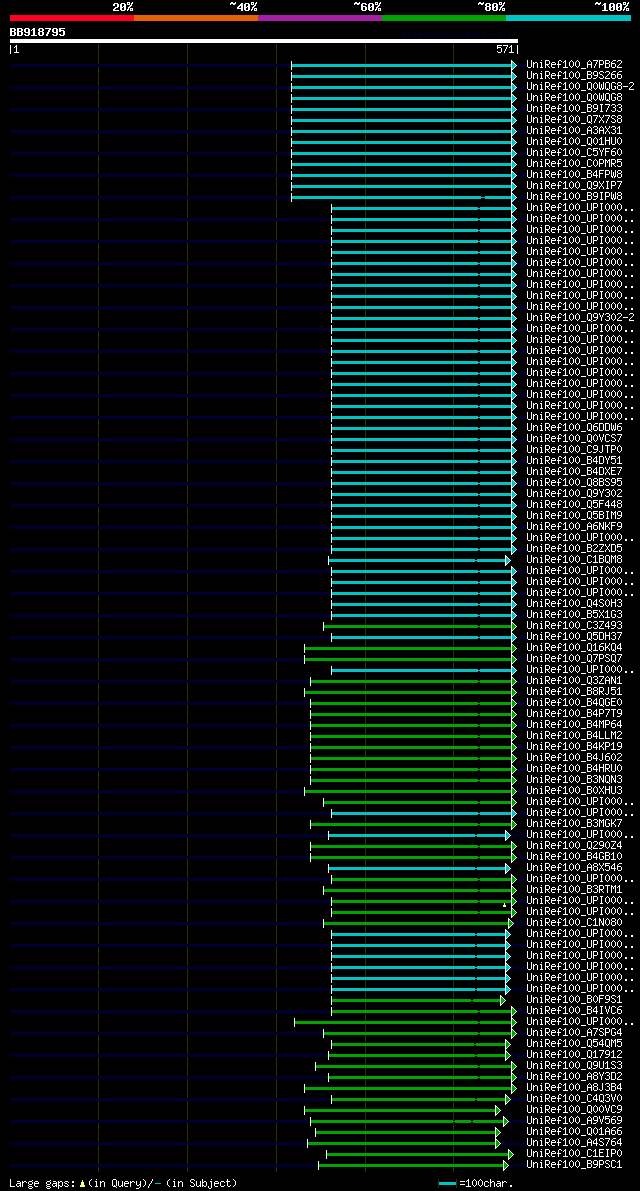
Task: Open hit UniRef100_B9S266 label
Action: [574, 76]
